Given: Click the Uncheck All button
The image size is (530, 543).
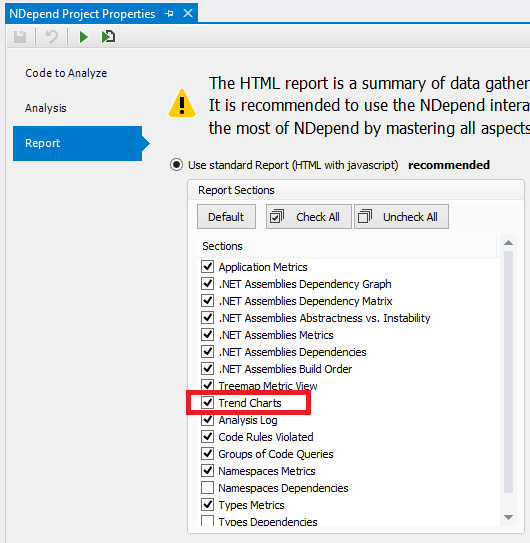Looking at the screenshot, I should [x=401, y=217].
